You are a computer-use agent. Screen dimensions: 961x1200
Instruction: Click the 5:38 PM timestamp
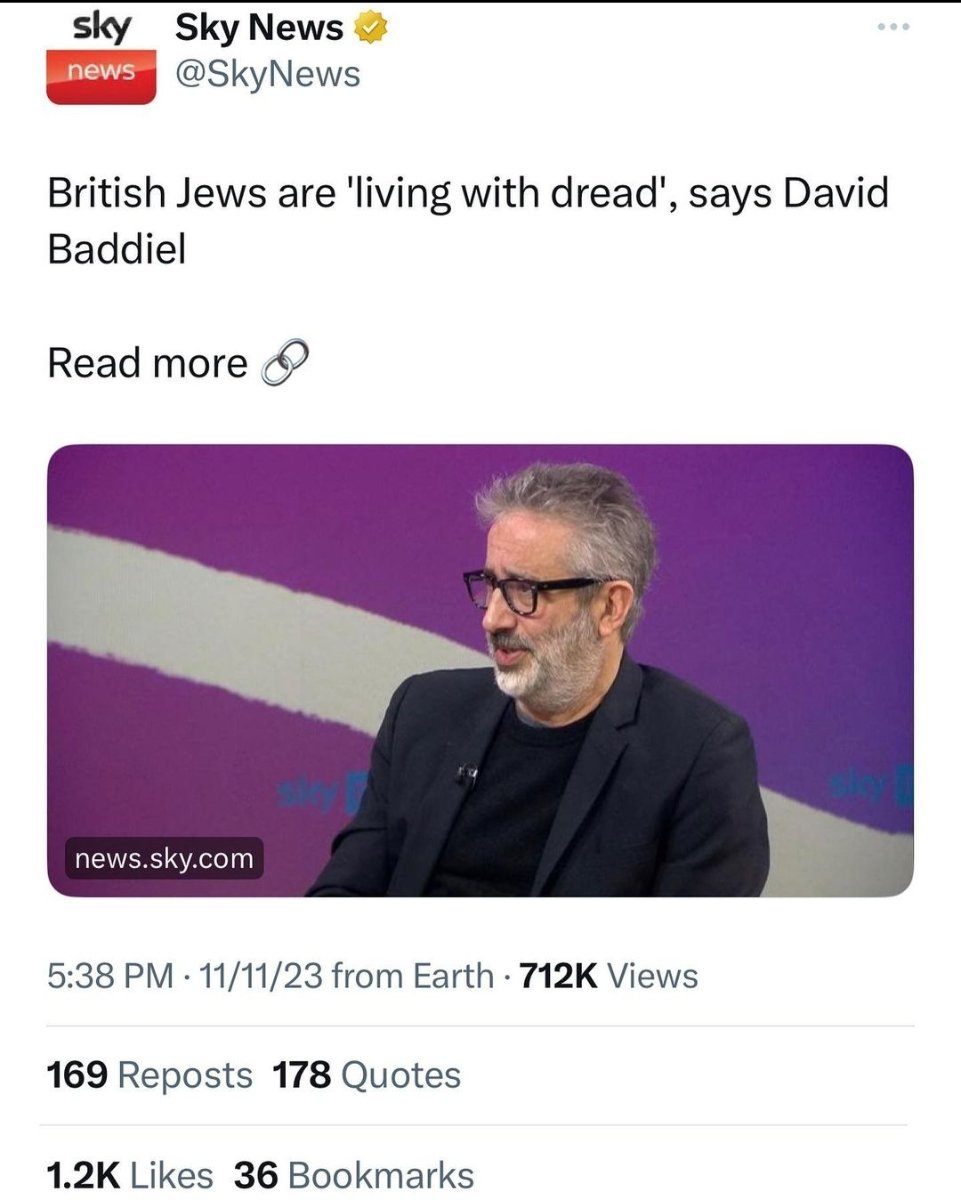[x=94, y=975]
